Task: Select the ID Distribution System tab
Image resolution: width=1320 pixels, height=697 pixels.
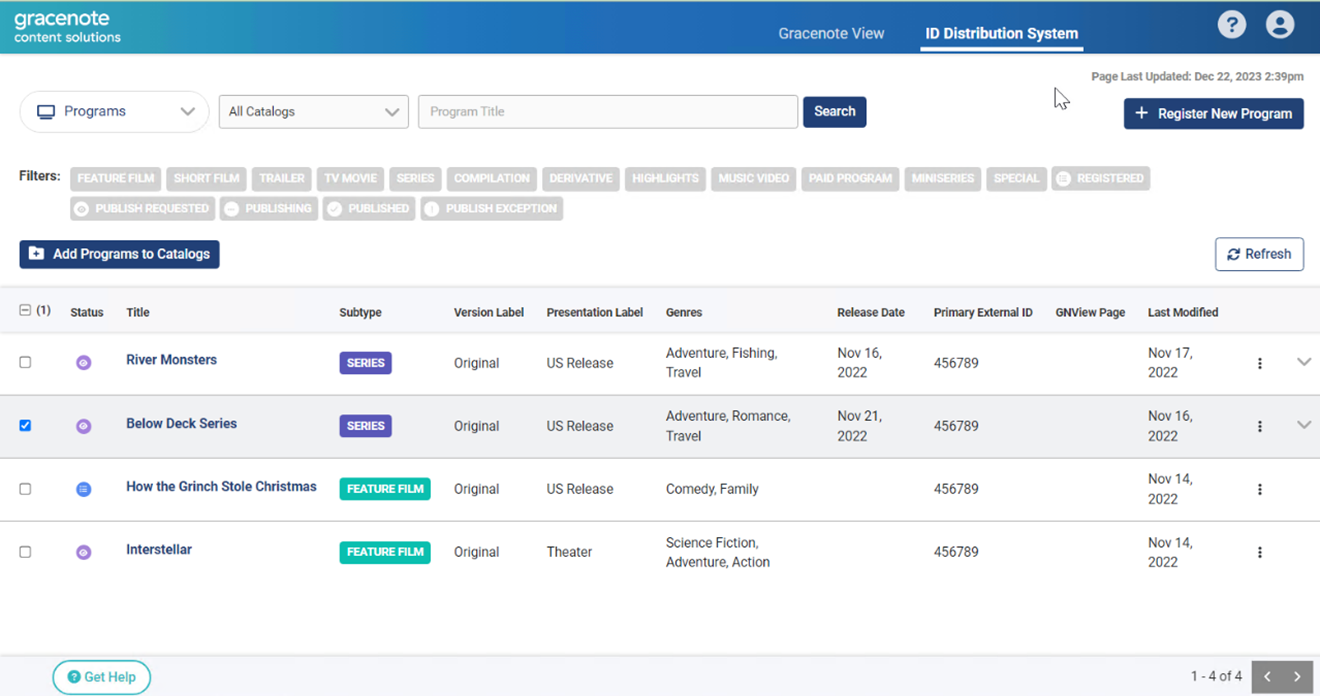Action: point(1001,33)
